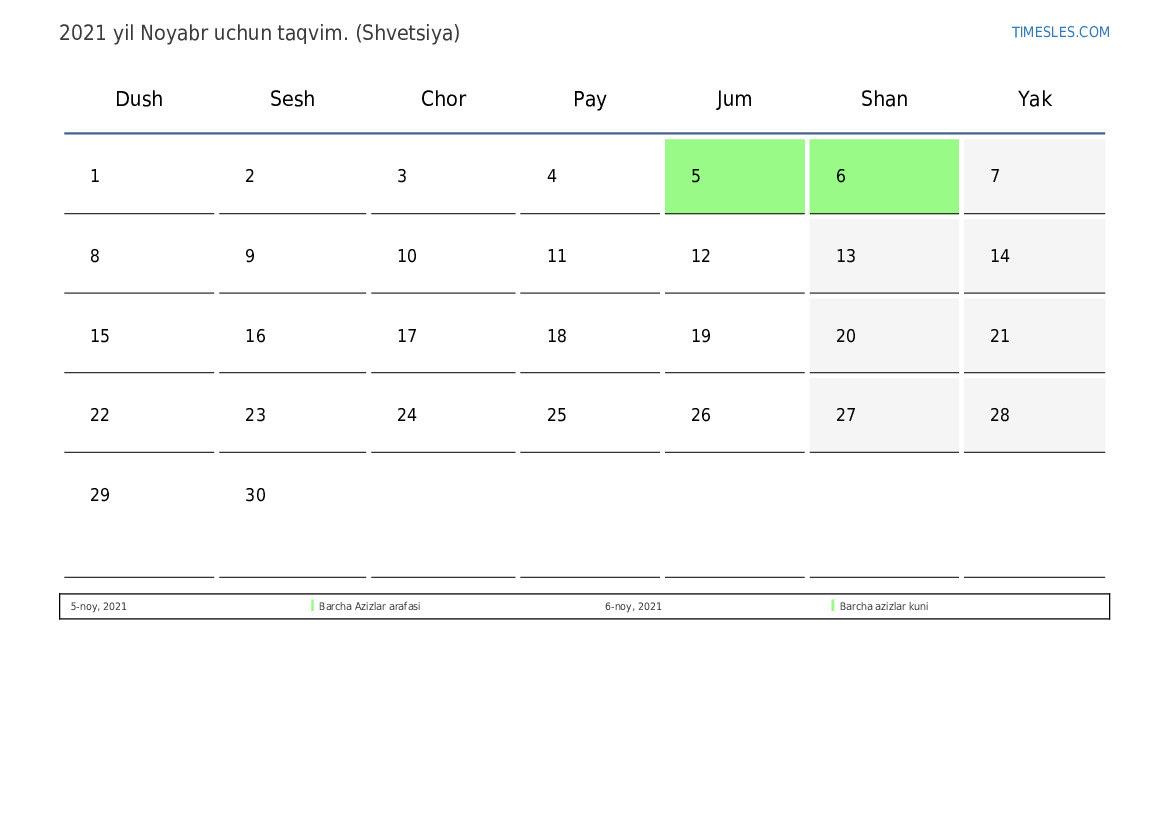The image size is (1169, 827).
Task: Click day 7 in the Yak column
Action: [x=1034, y=176]
